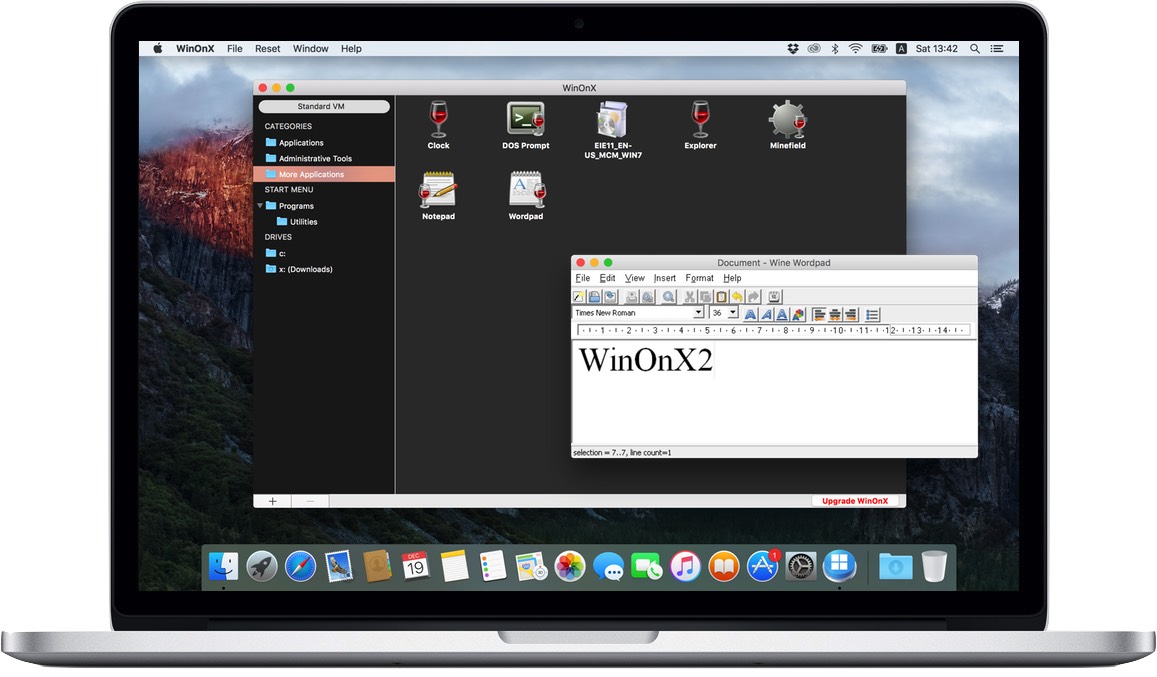
Task: Click the Wordpad status bar selection text
Action: [x=622, y=453]
